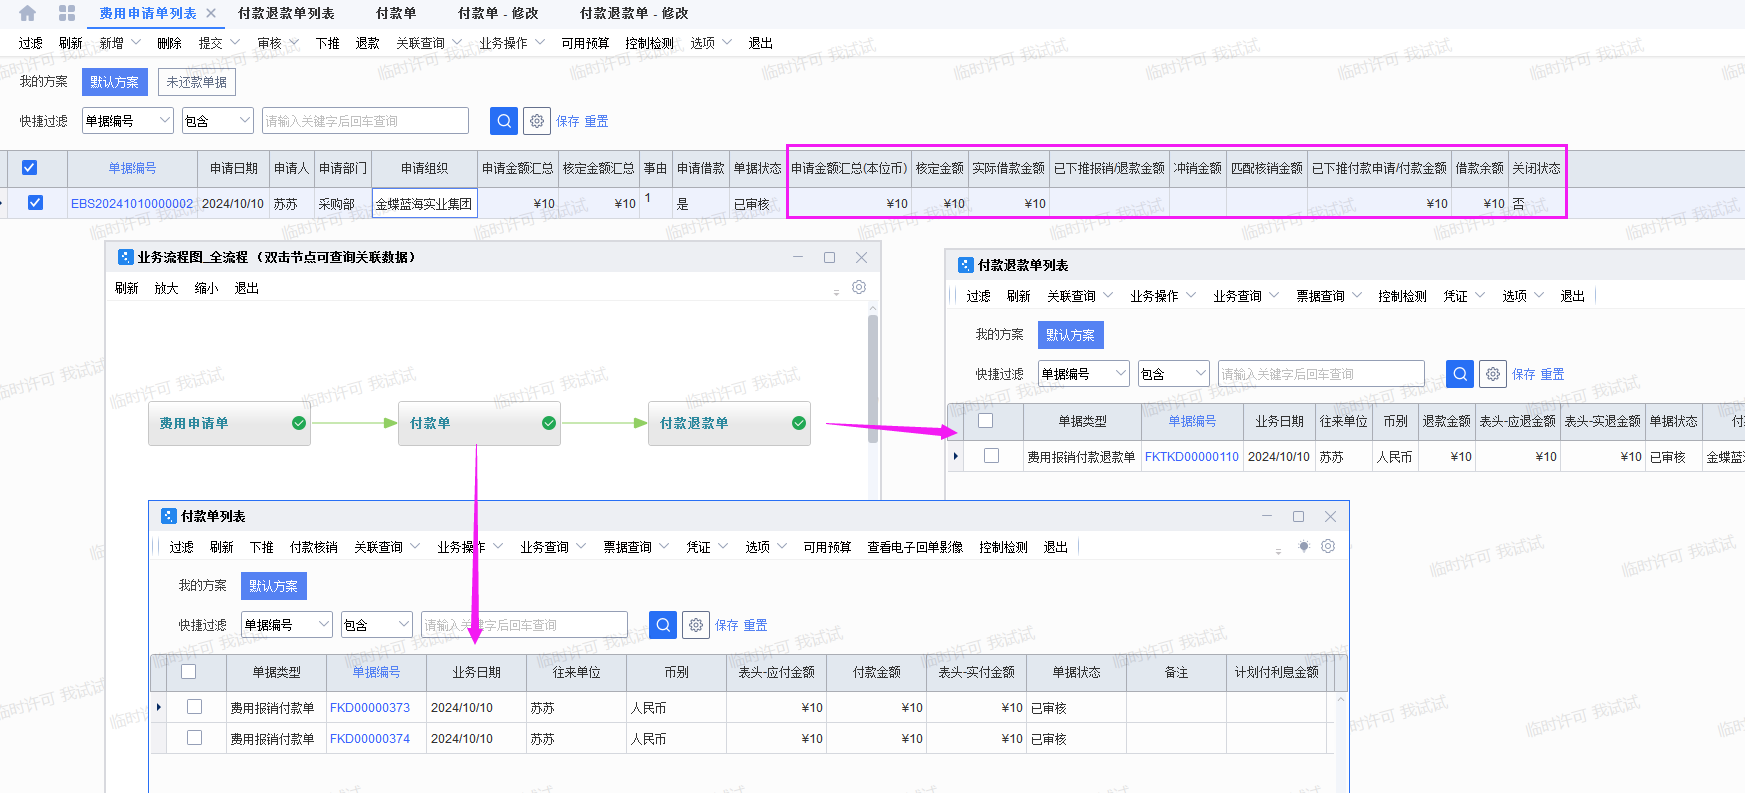Check row FKD00000374 checkbox
This screenshot has width=1745, height=793.
194,738
